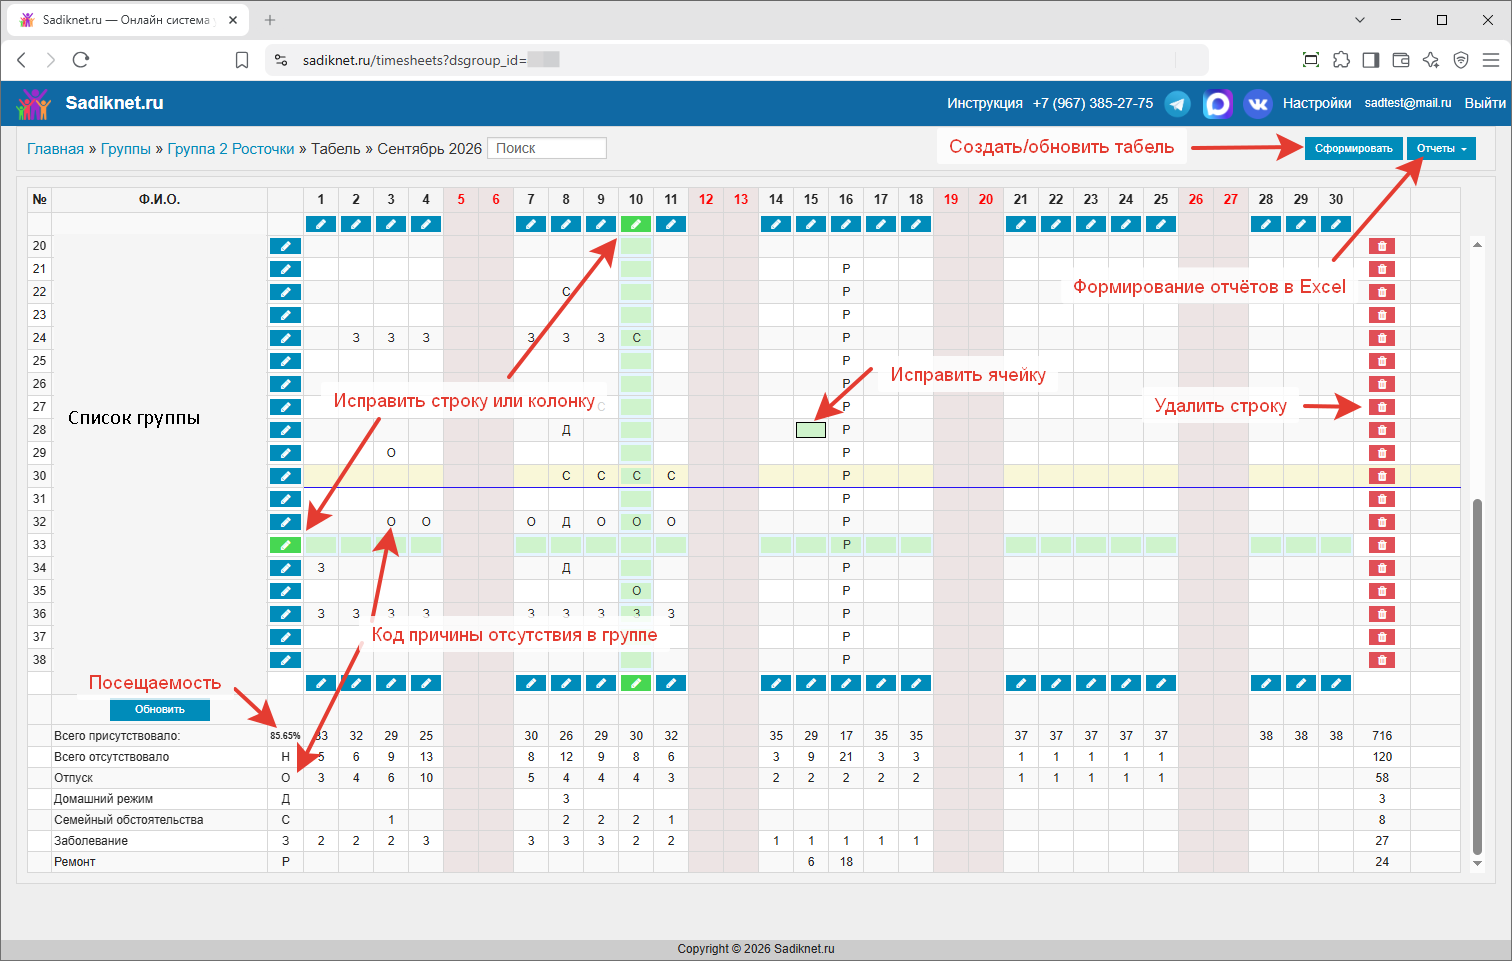Click the table's vertical scrollbar thumb
The width and height of the screenshot is (1512, 961).
tap(1478, 675)
